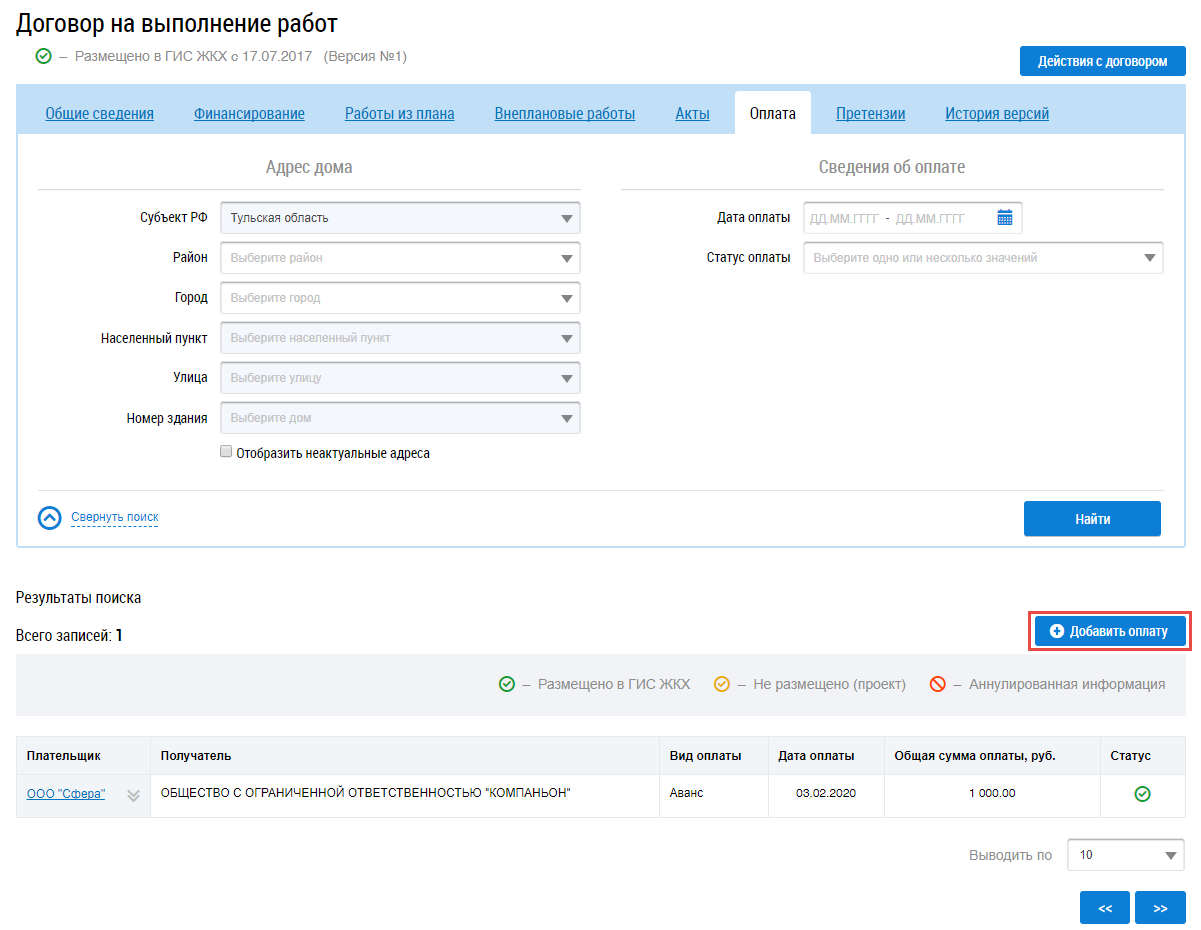The width and height of the screenshot is (1201, 930).
Task: Open the Акты tab
Action: point(692,114)
